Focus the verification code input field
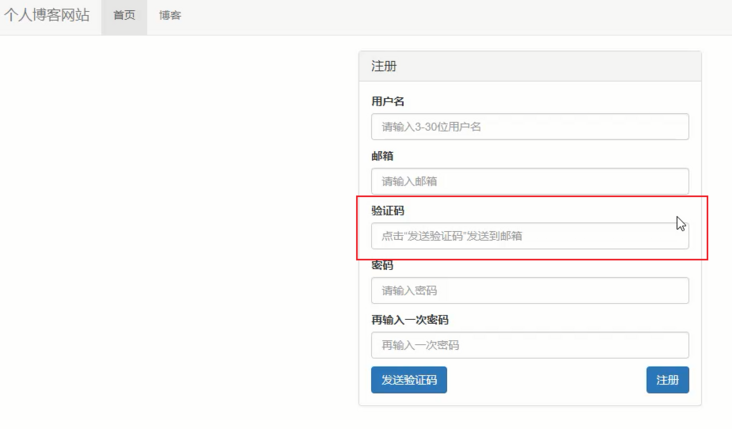 click(529, 236)
